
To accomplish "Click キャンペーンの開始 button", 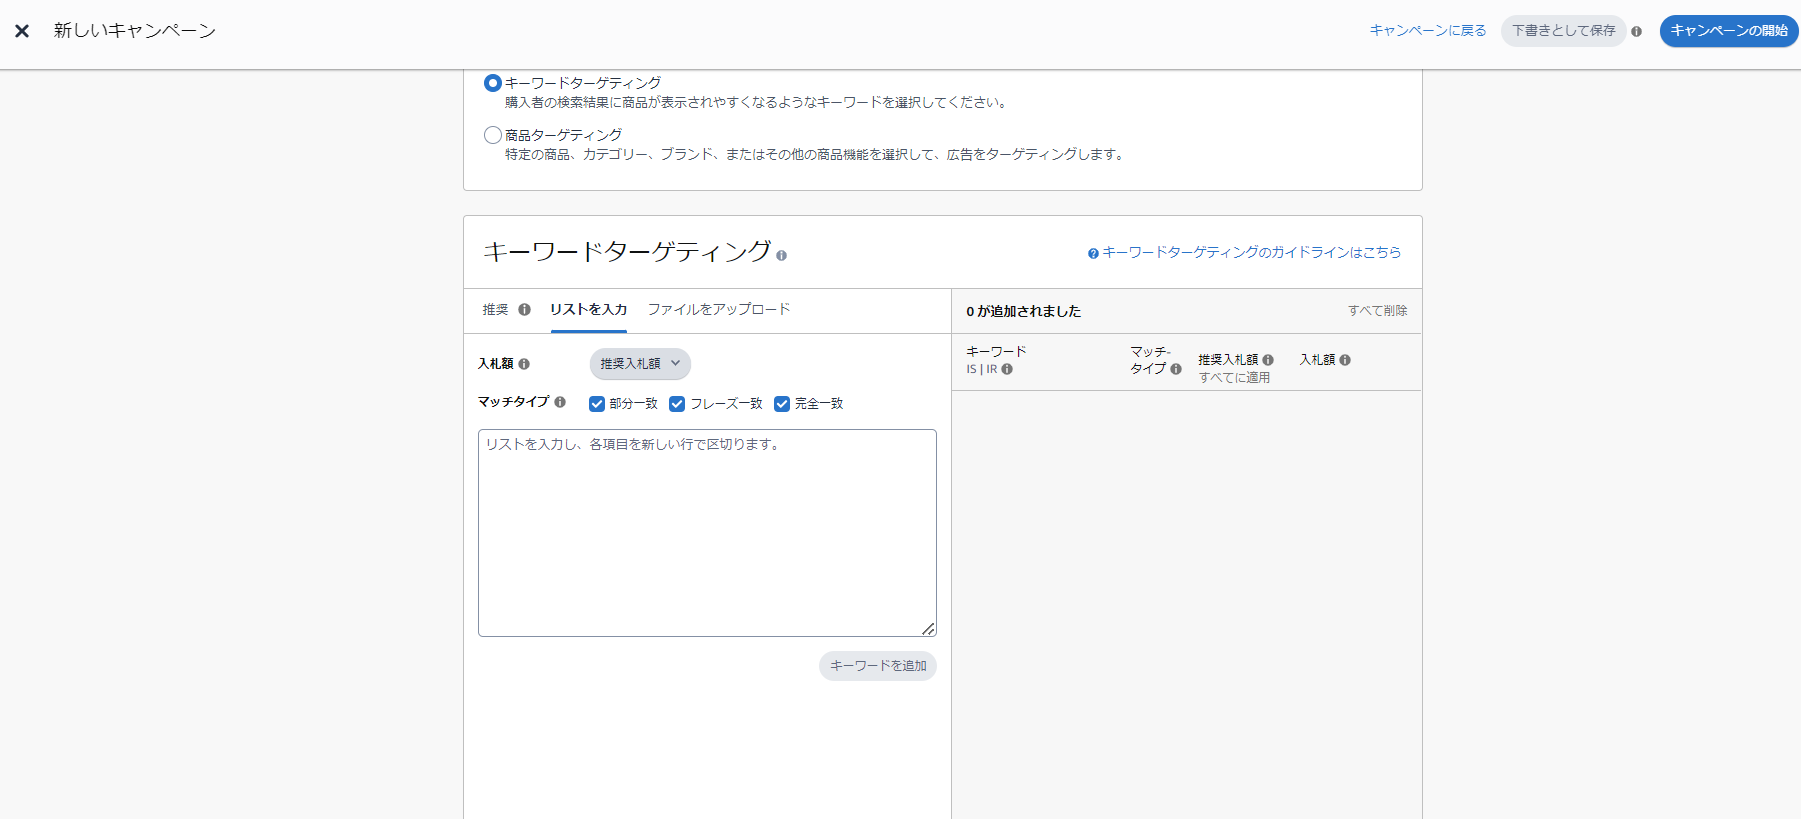I will point(1729,31).
